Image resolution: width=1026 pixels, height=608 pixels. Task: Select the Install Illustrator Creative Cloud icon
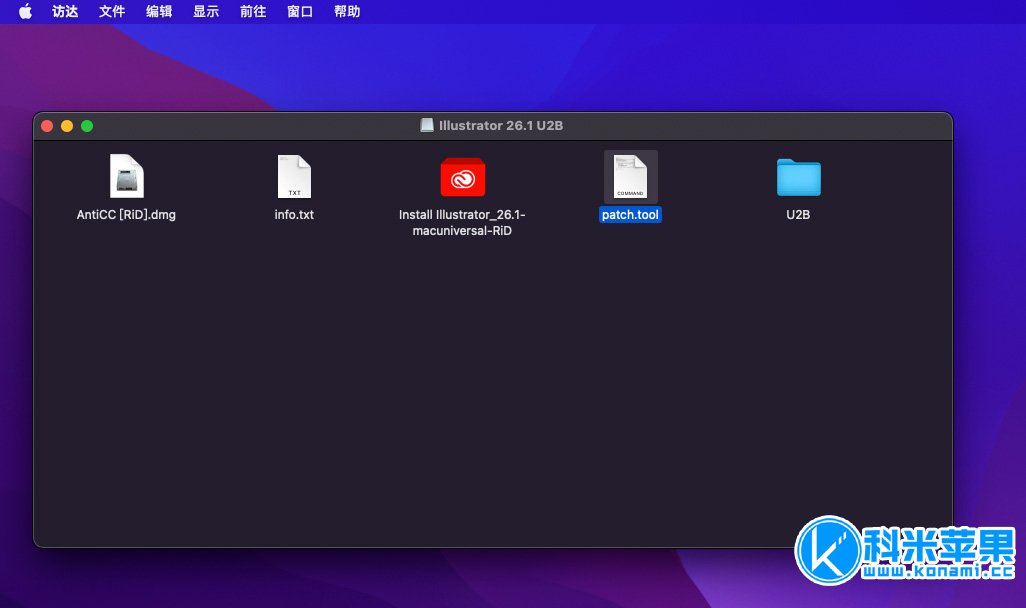463,177
